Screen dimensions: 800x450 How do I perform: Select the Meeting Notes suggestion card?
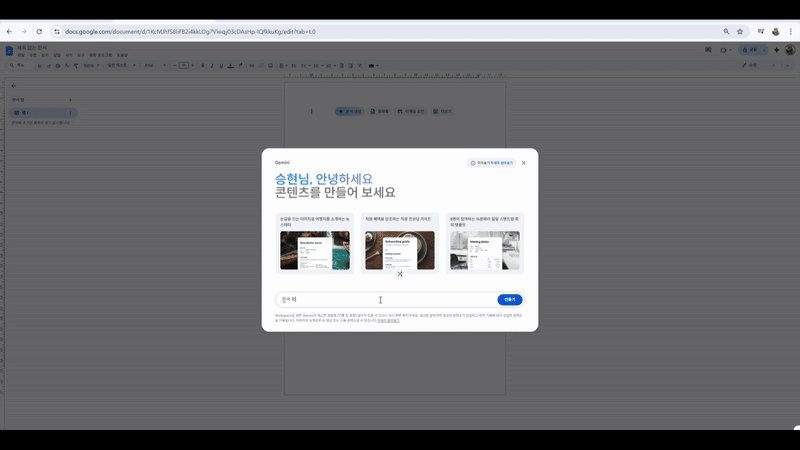[484, 244]
